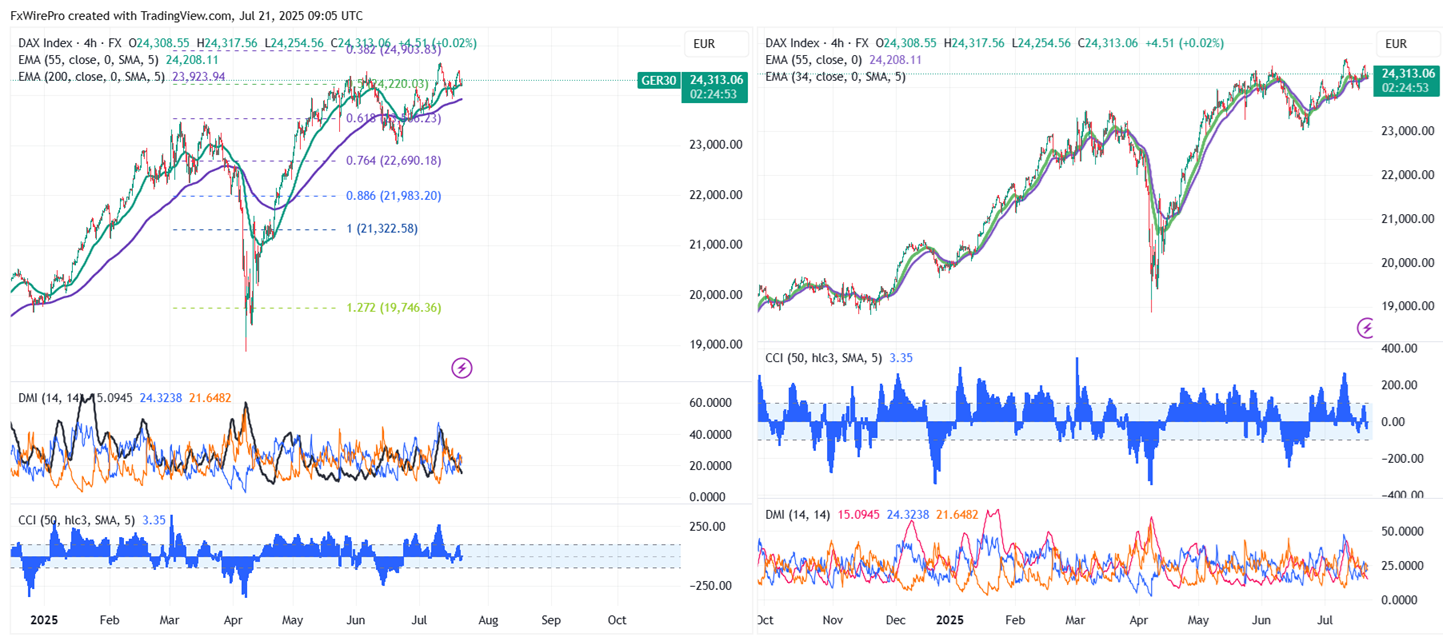Image resolution: width=1443 pixels, height=635 pixels.
Task: Click 21,000.00 on left chart price axis
Action: (714, 244)
